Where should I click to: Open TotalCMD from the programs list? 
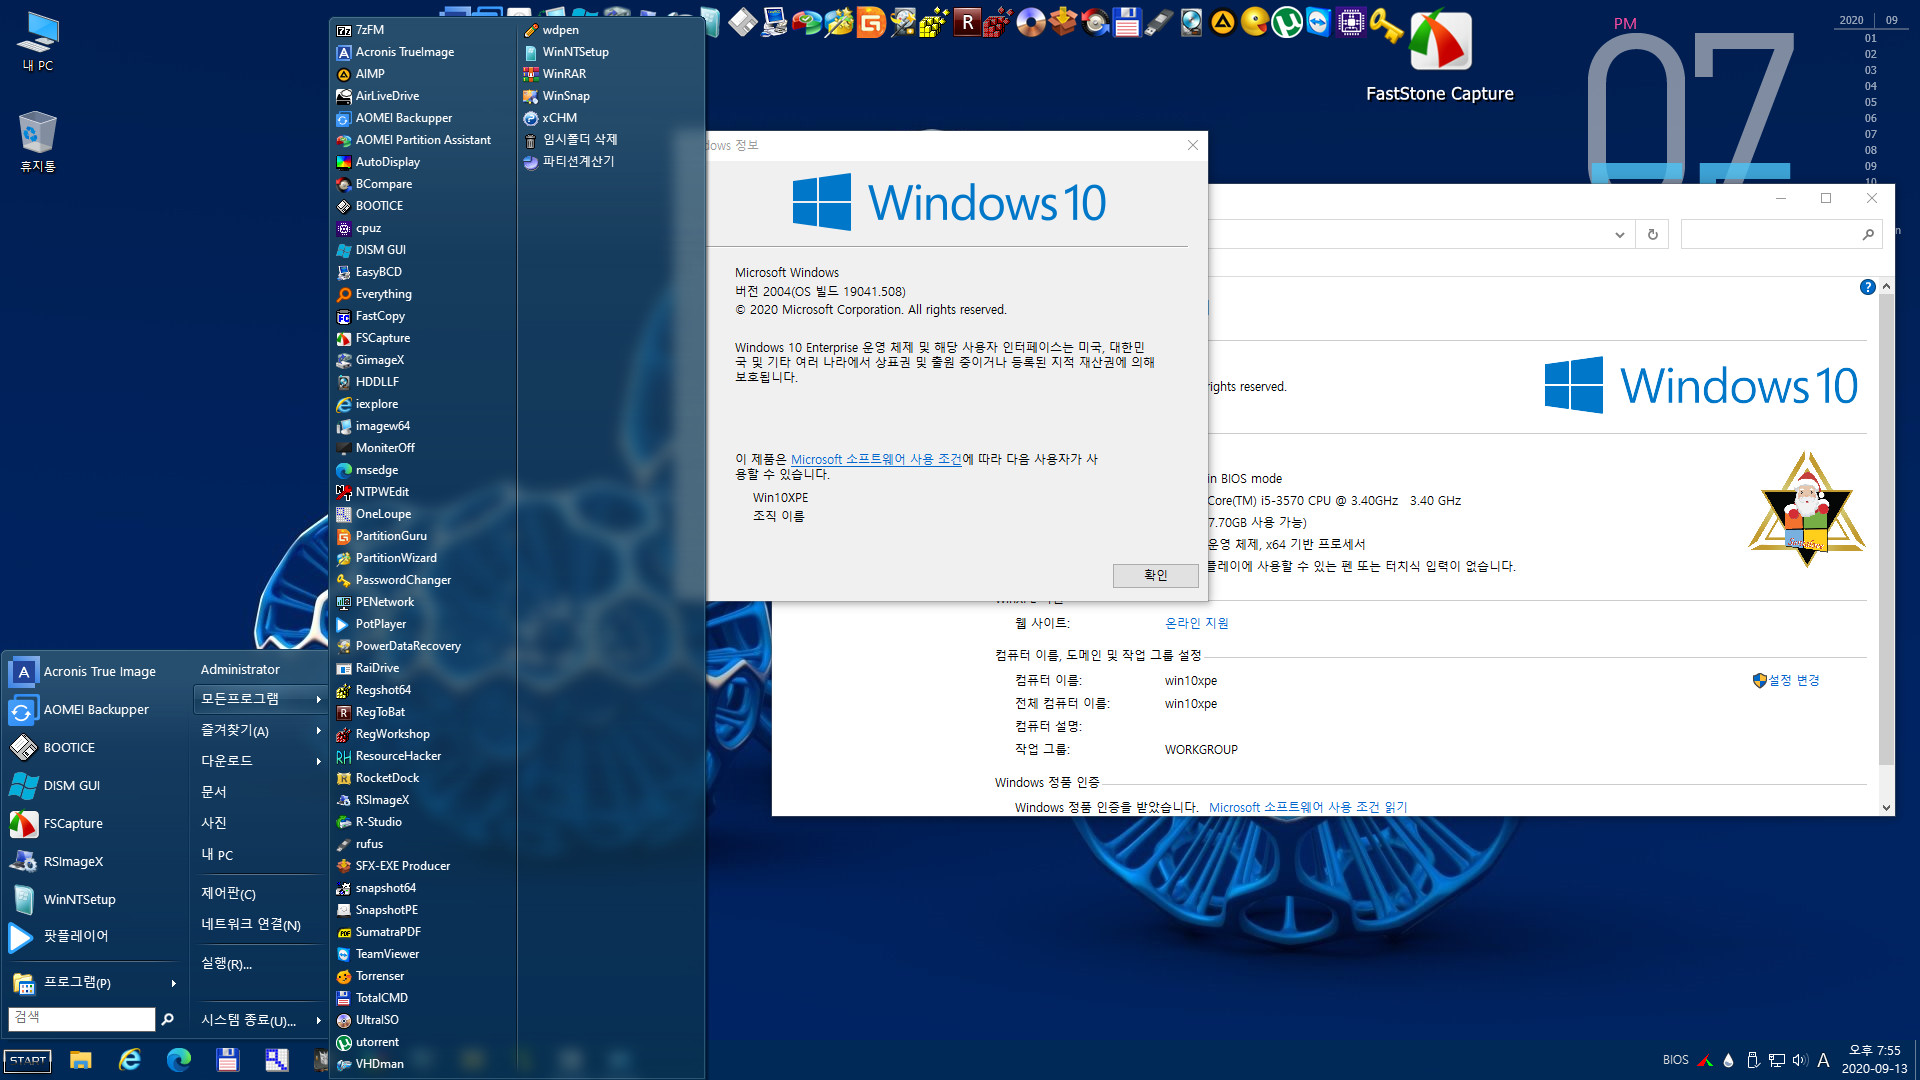click(x=423, y=998)
